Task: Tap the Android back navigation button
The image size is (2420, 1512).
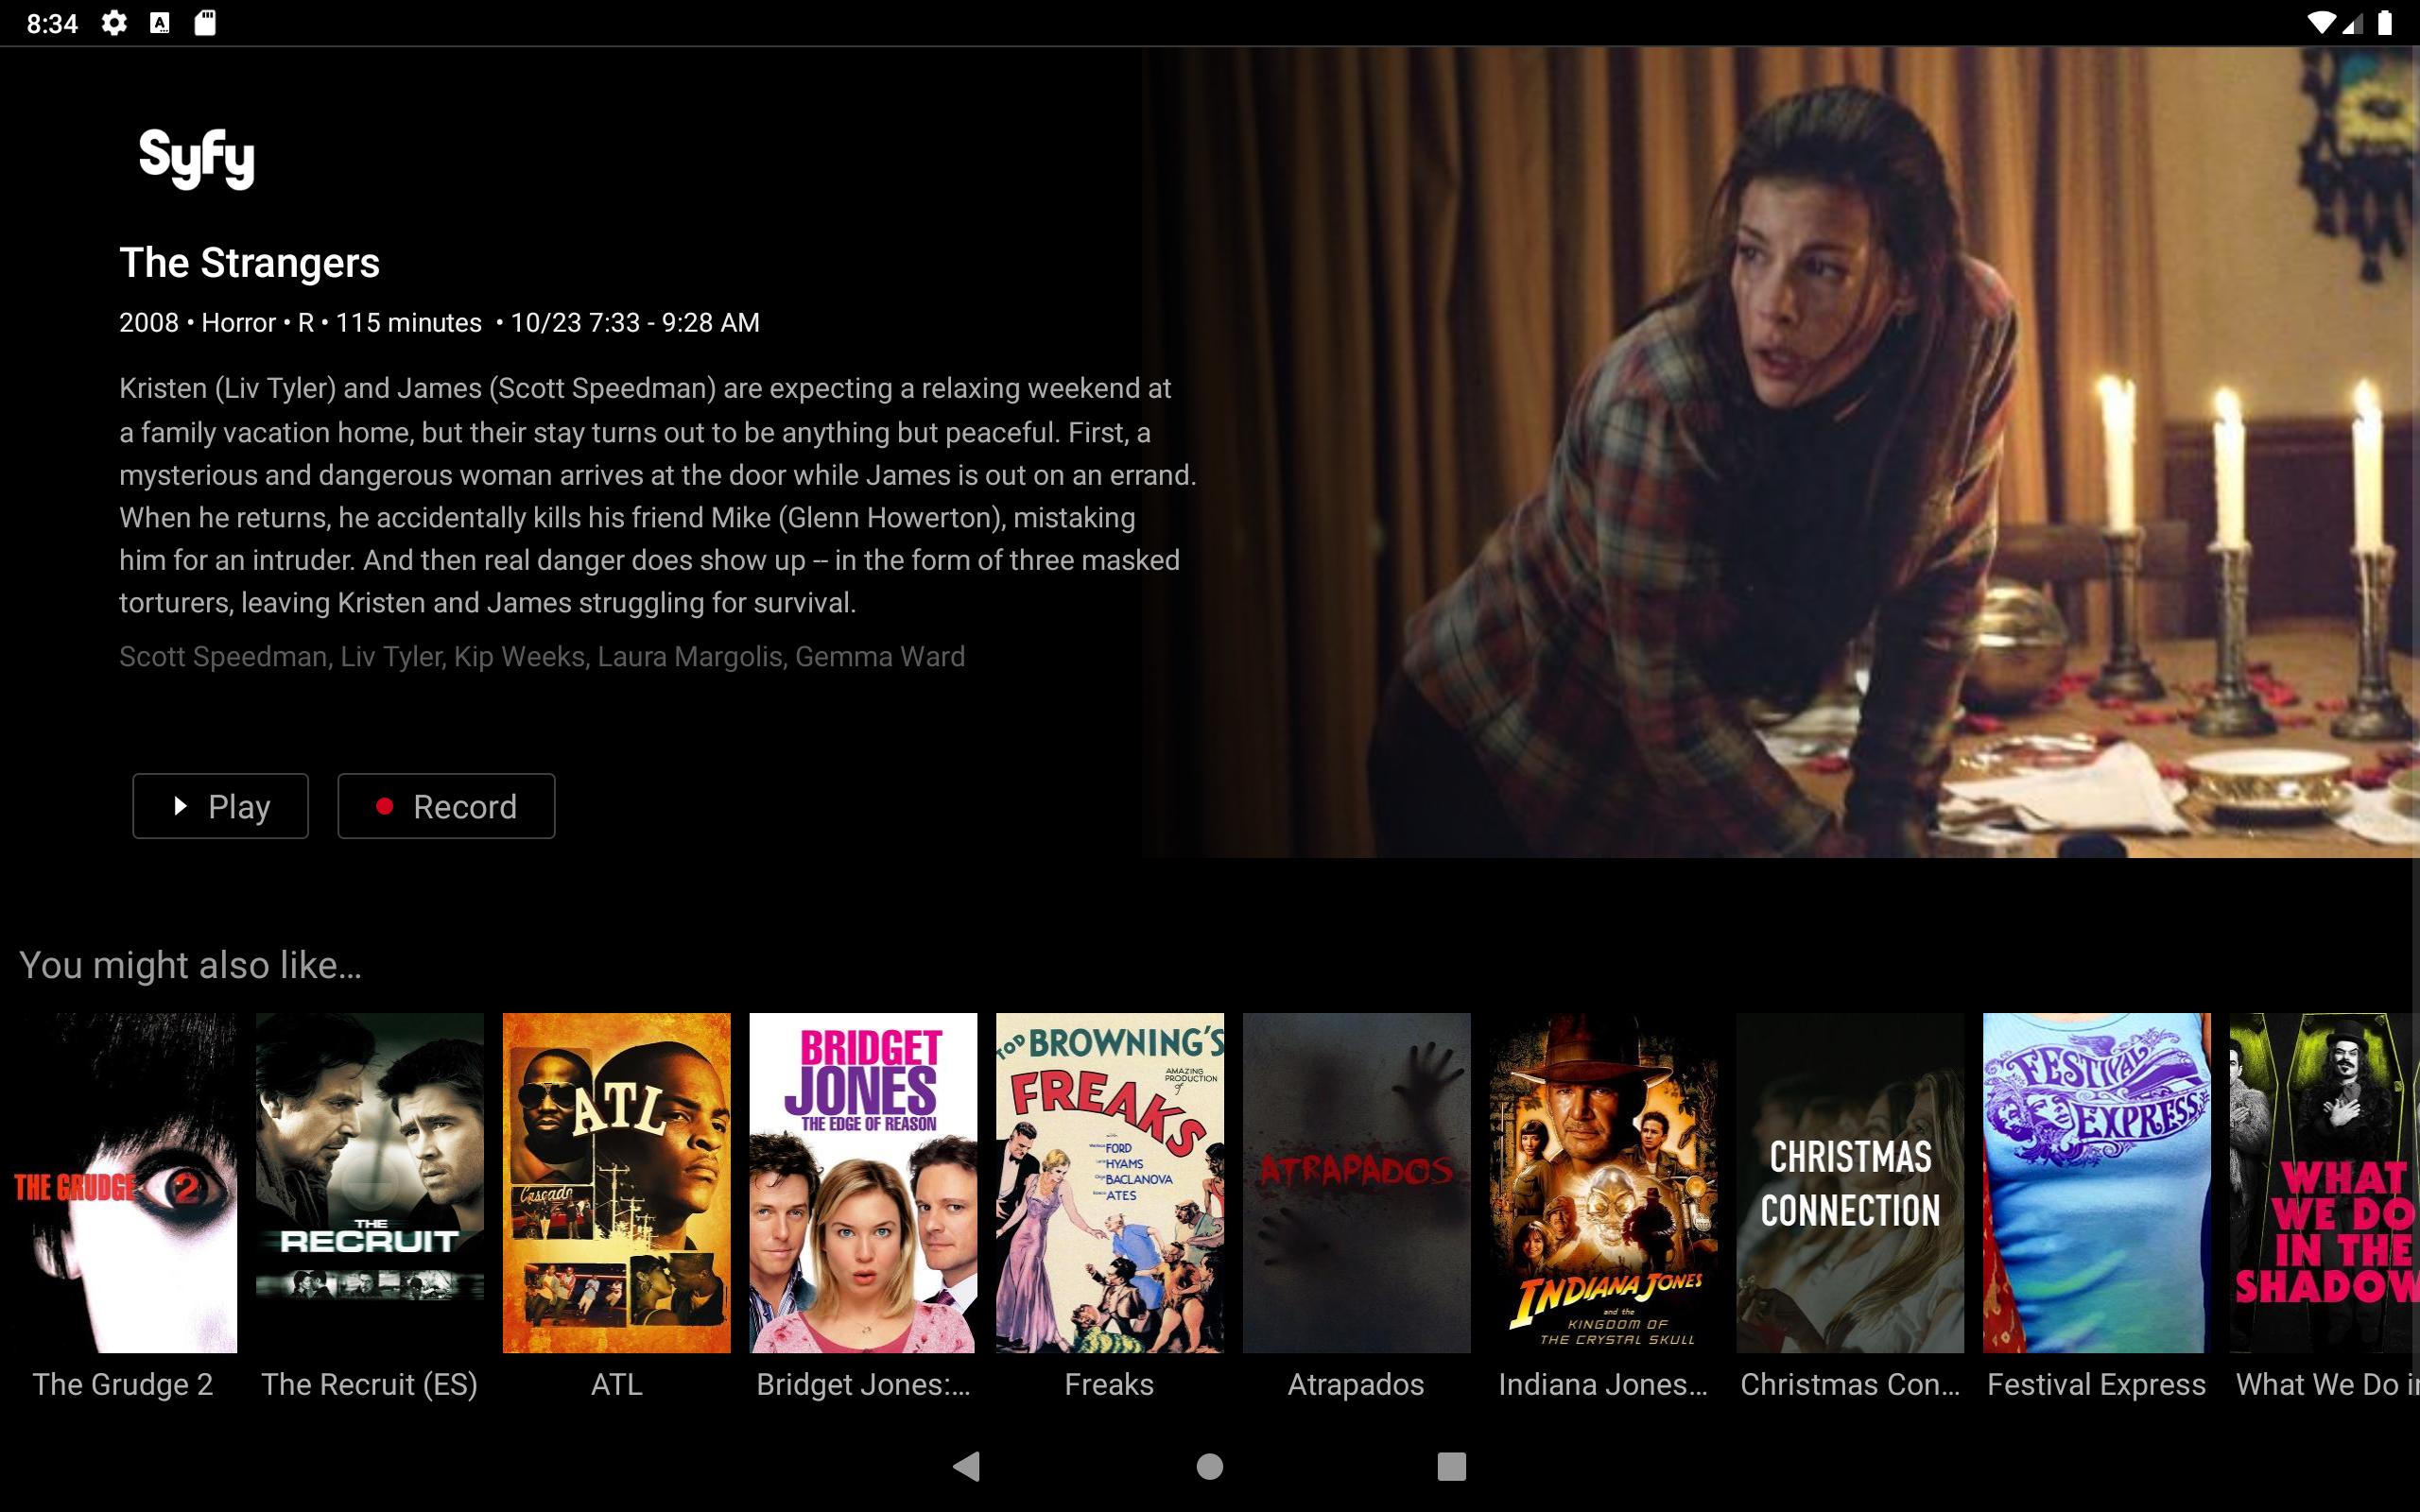Action: coord(967,1466)
